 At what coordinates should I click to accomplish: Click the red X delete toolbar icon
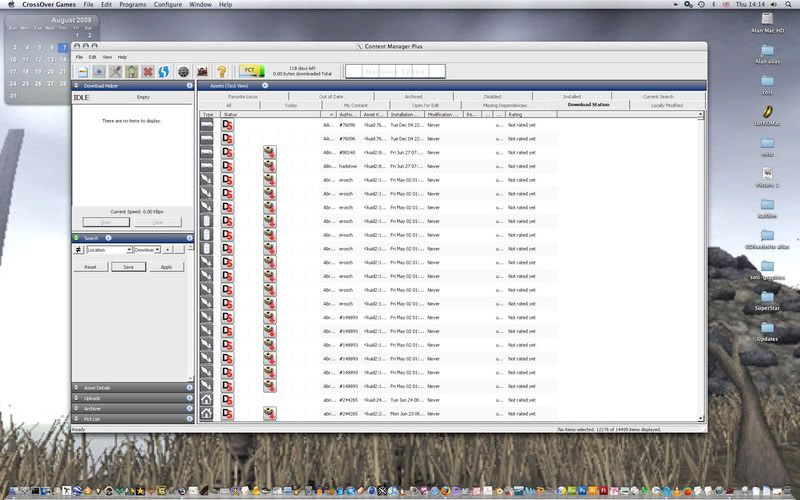148,71
